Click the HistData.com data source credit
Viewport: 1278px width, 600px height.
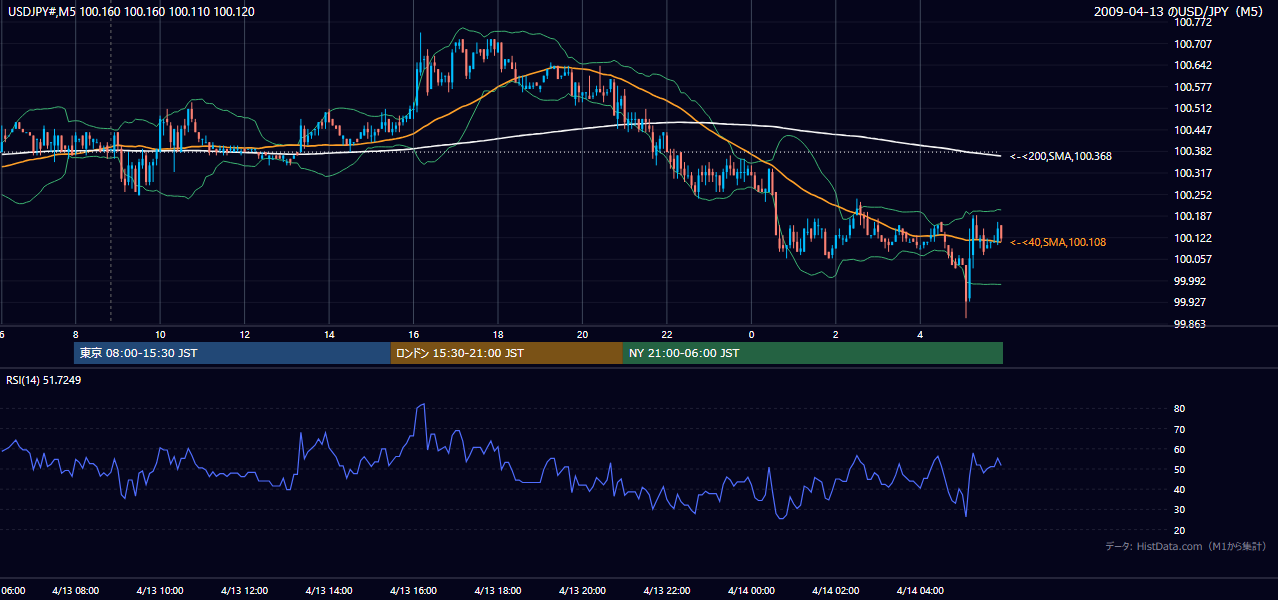click(x=1186, y=546)
